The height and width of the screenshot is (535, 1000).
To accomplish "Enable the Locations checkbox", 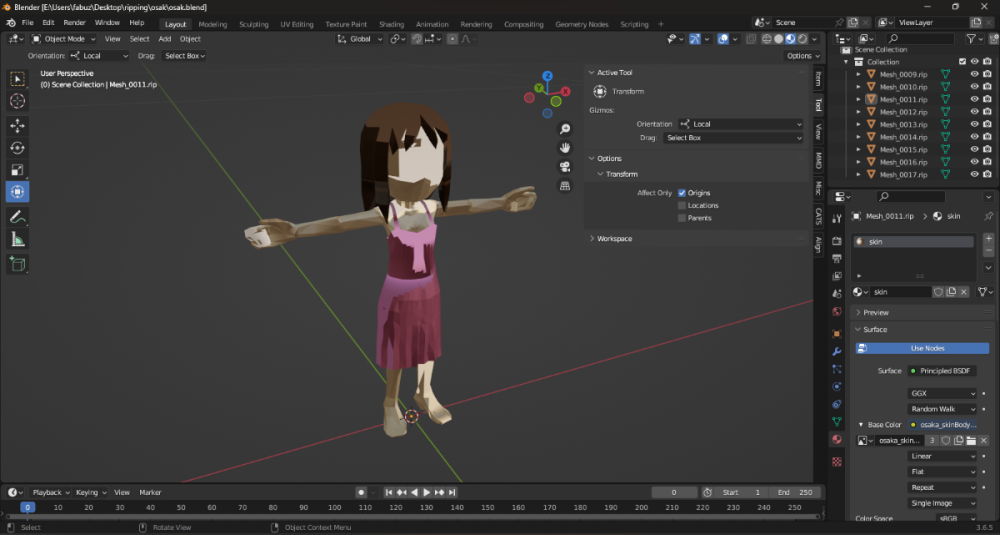I will tap(682, 205).
